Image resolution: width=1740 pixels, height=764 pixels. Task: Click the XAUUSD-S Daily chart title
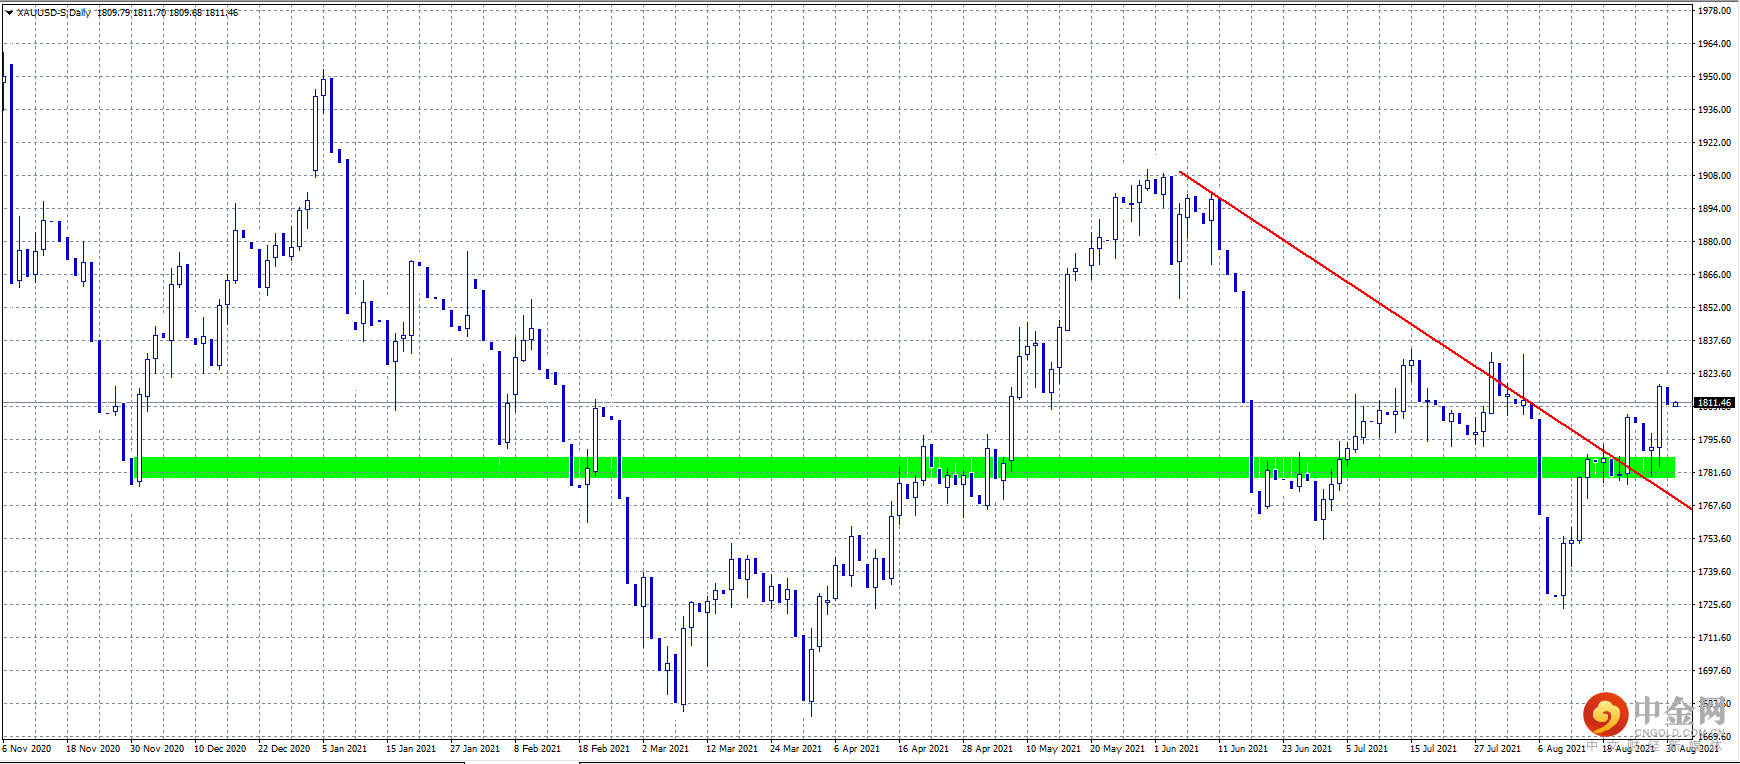coord(54,13)
